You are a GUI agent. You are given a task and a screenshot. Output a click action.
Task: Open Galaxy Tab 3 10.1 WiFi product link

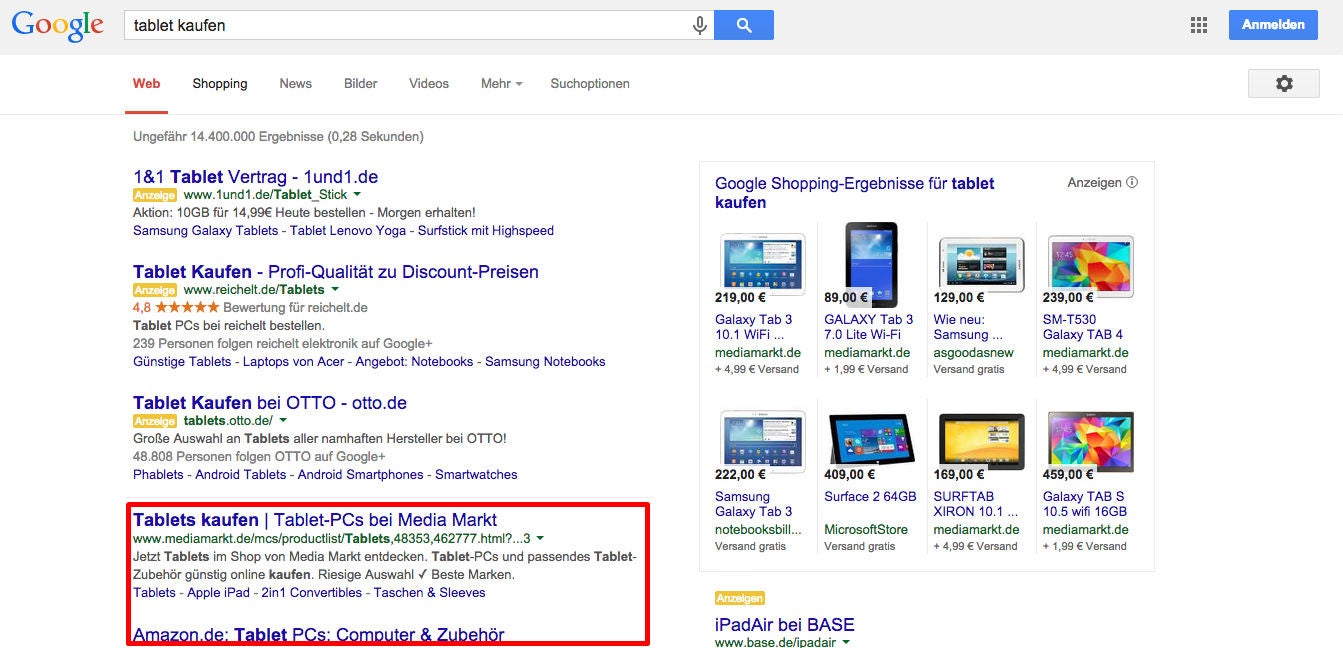pos(753,327)
